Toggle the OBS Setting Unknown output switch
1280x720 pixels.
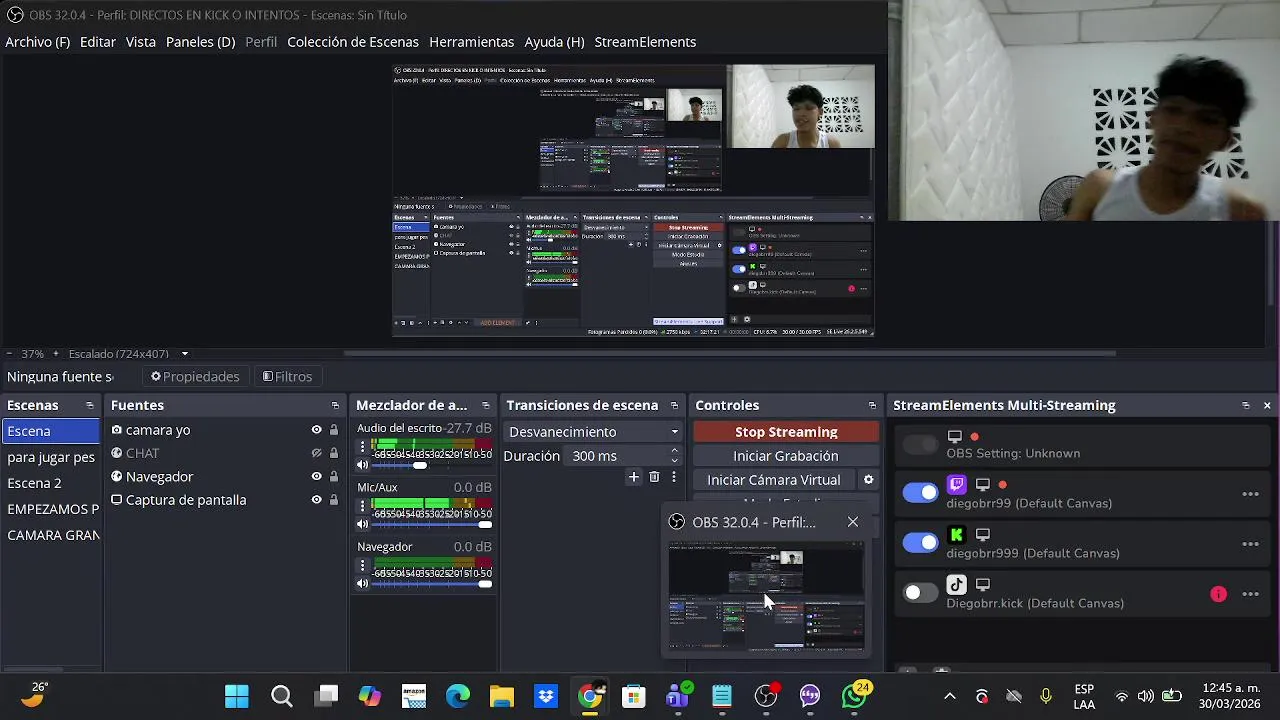tap(920, 444)
